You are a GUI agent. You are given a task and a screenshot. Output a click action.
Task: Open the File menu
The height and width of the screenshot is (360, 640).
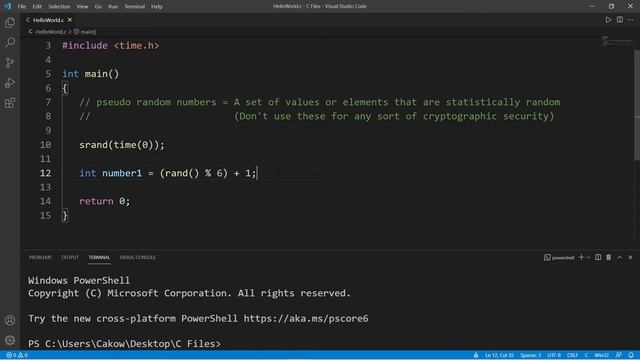point(22,7)
